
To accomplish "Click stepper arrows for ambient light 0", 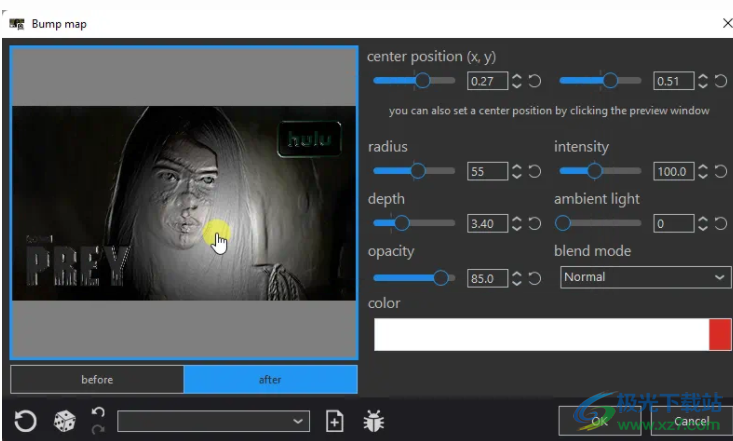I will 703,224.
